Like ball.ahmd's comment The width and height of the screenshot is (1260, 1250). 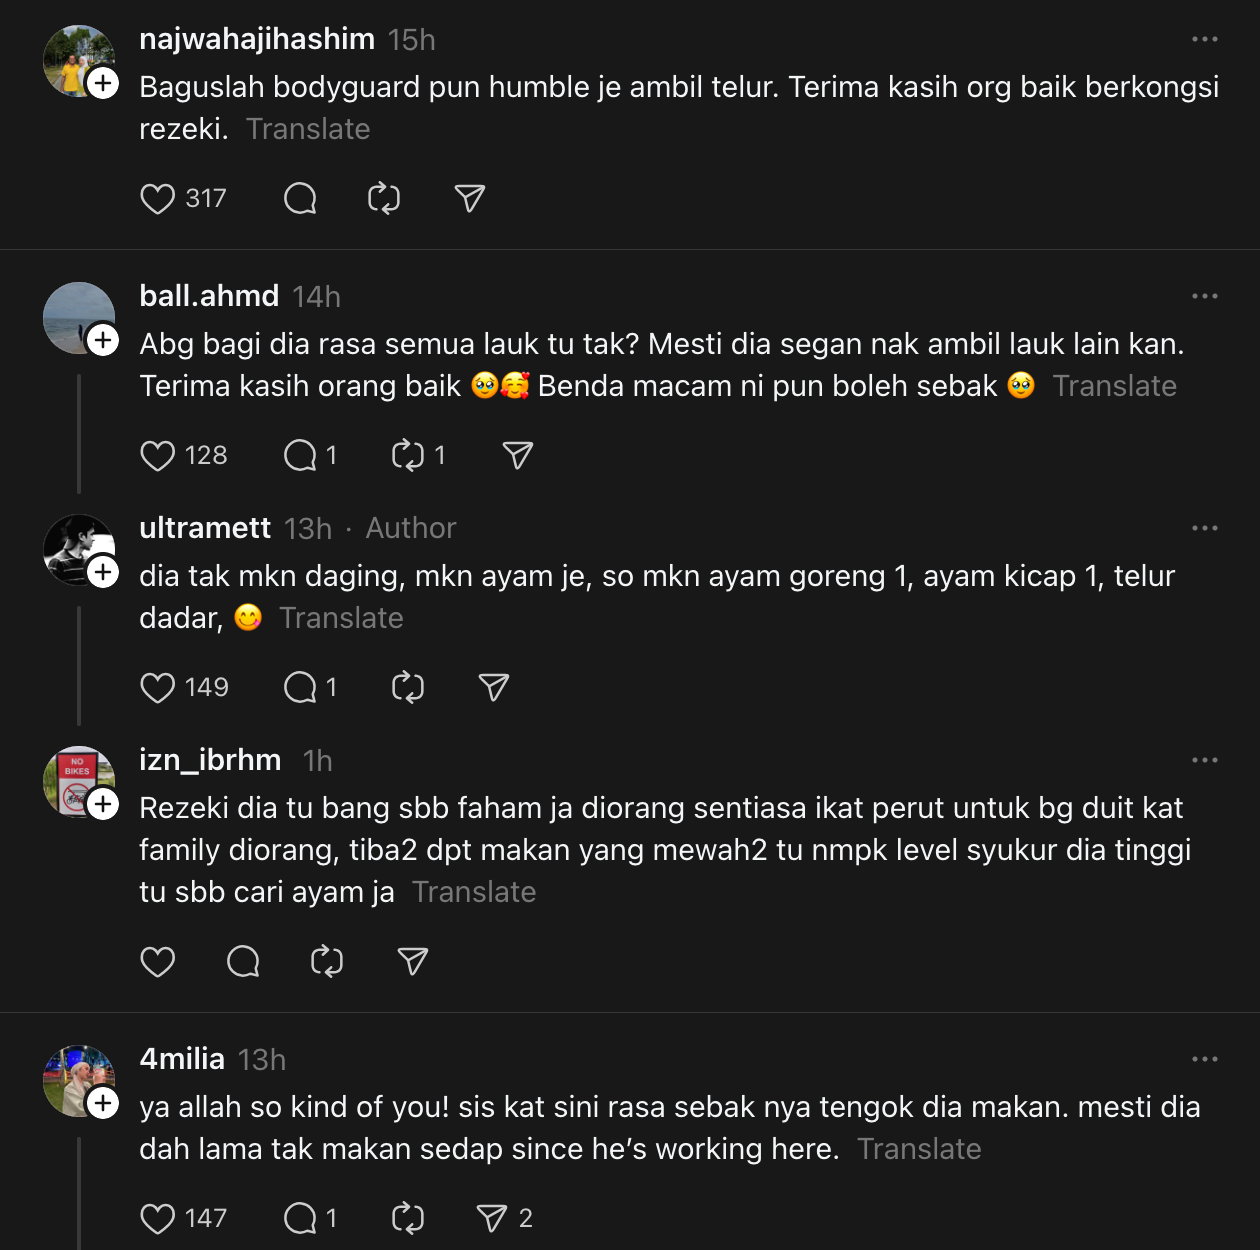coord(158,456)
